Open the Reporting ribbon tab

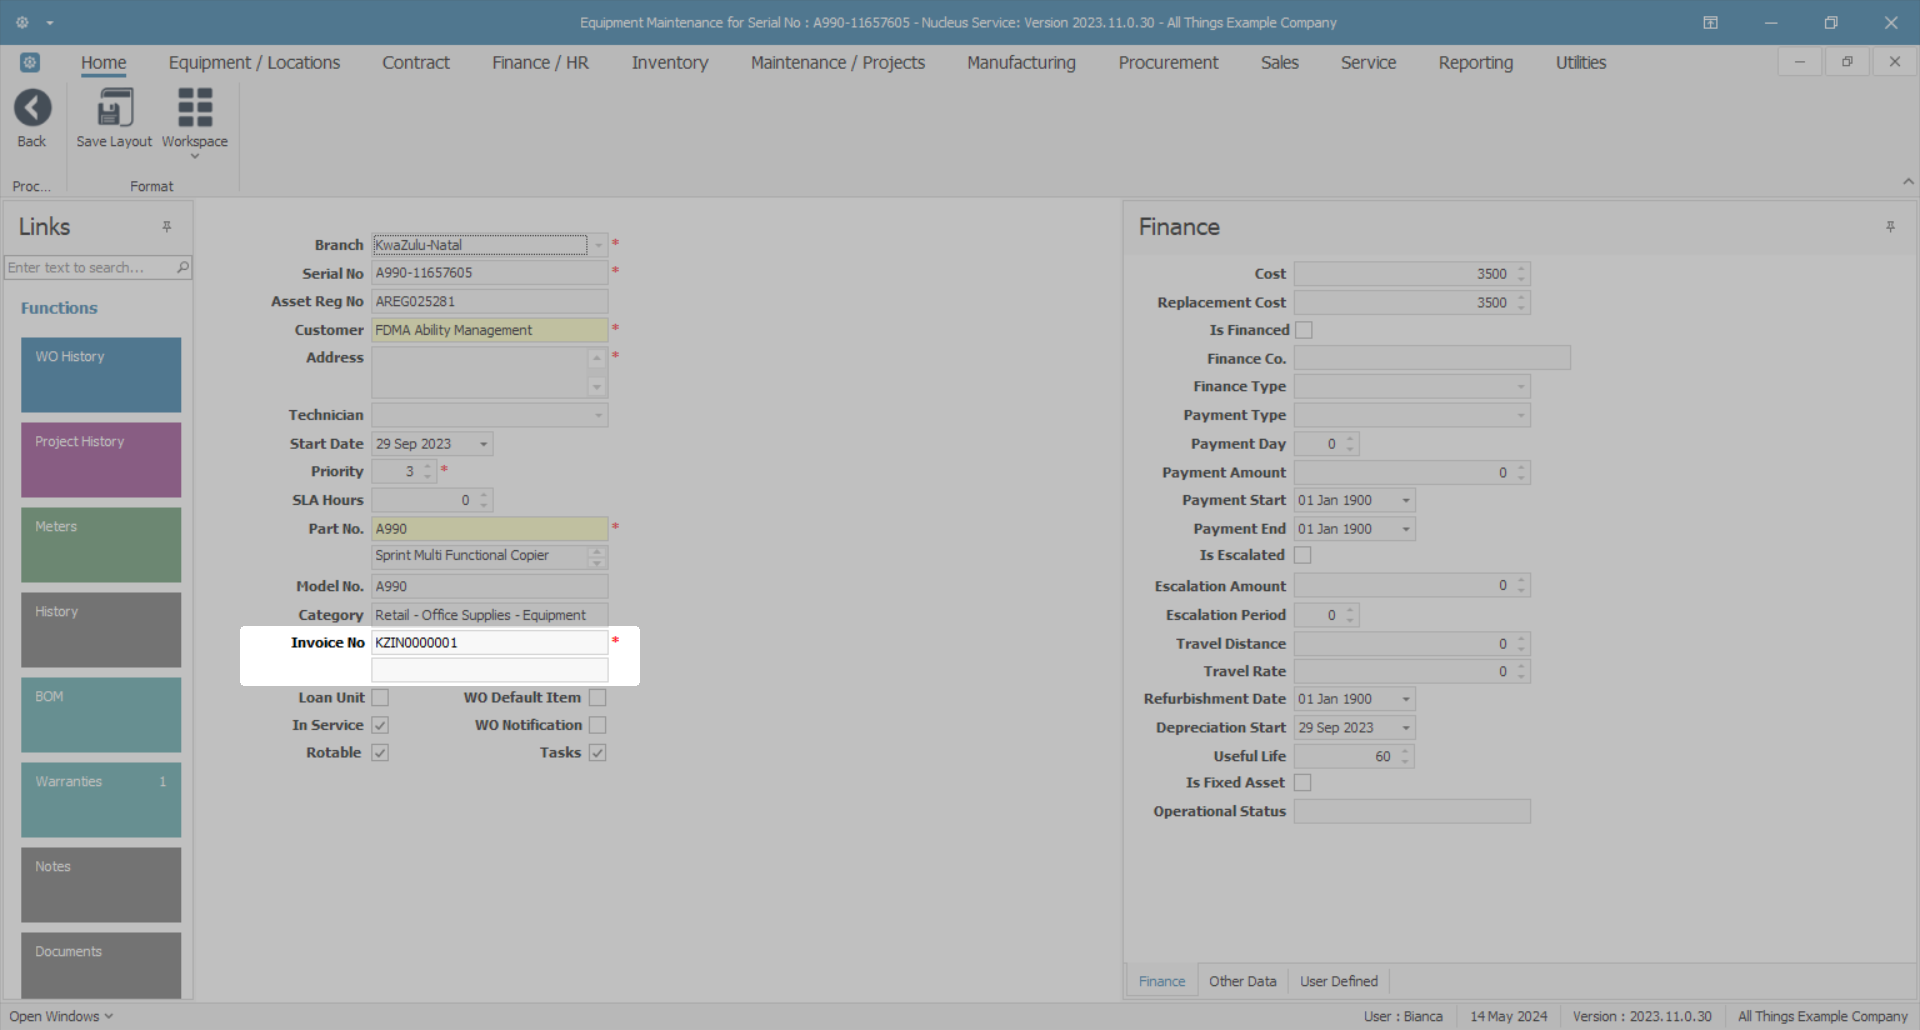tap(1476, 63)
